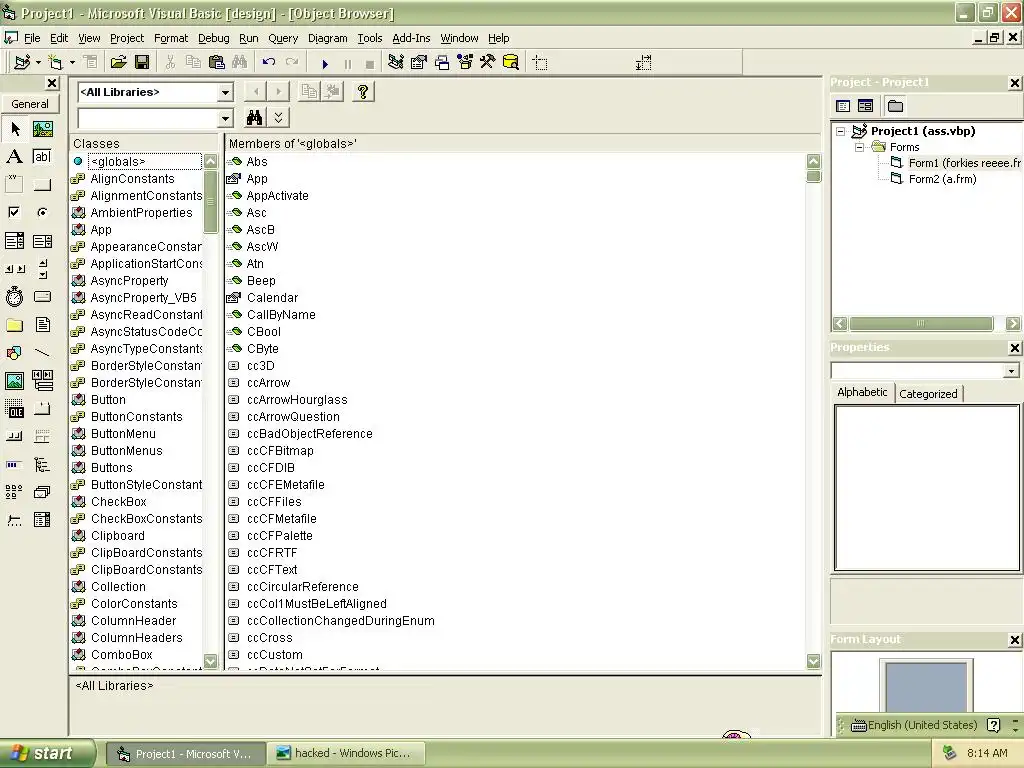This screenshot has width=1024, height=768.
Task: Click View Code in the Project panel
Action: (843, 106)
